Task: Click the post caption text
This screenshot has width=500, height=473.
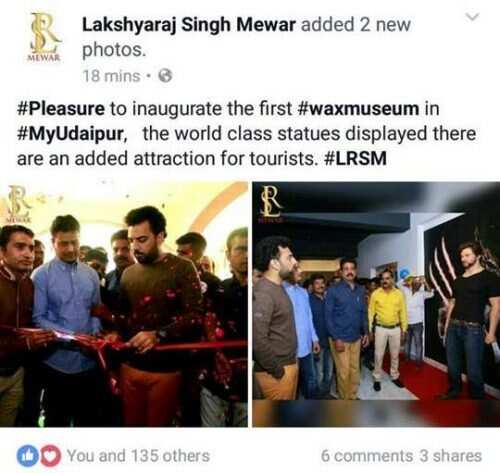Action: pyautogui.click(x=246, y=134)
